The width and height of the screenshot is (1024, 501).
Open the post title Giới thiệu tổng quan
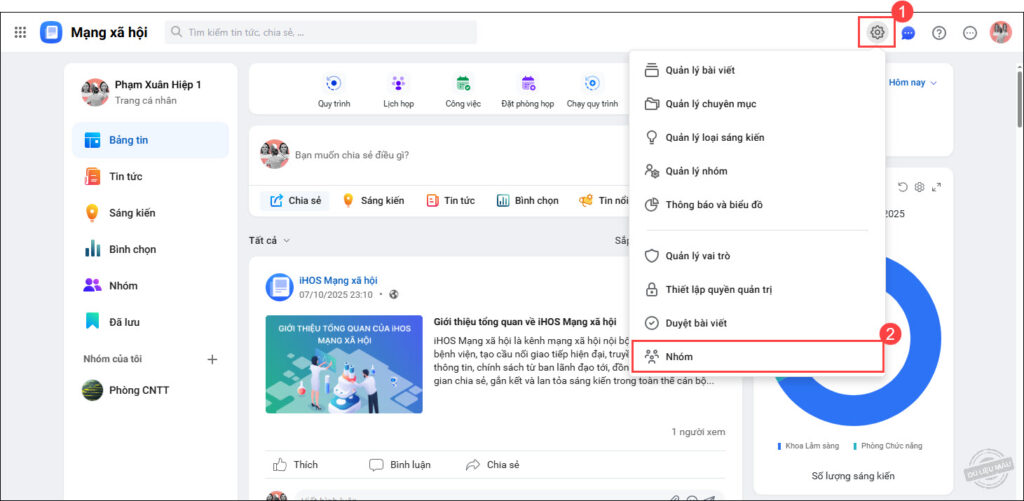pyautogui.click(x=525, y=321)
